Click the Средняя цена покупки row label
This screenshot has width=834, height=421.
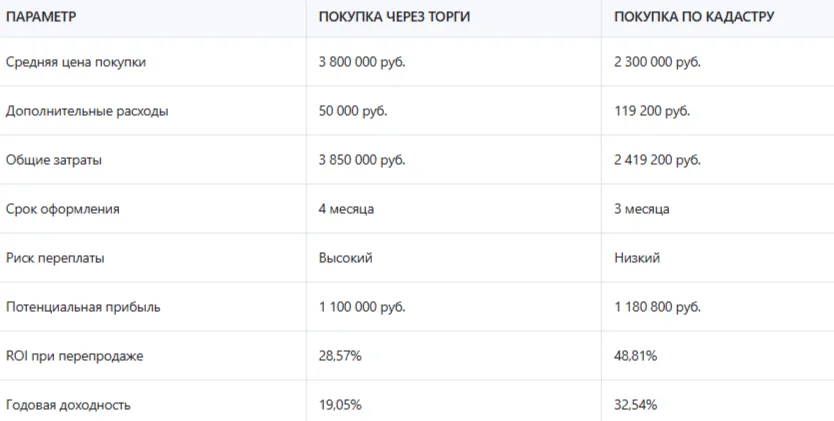point(76,62)
